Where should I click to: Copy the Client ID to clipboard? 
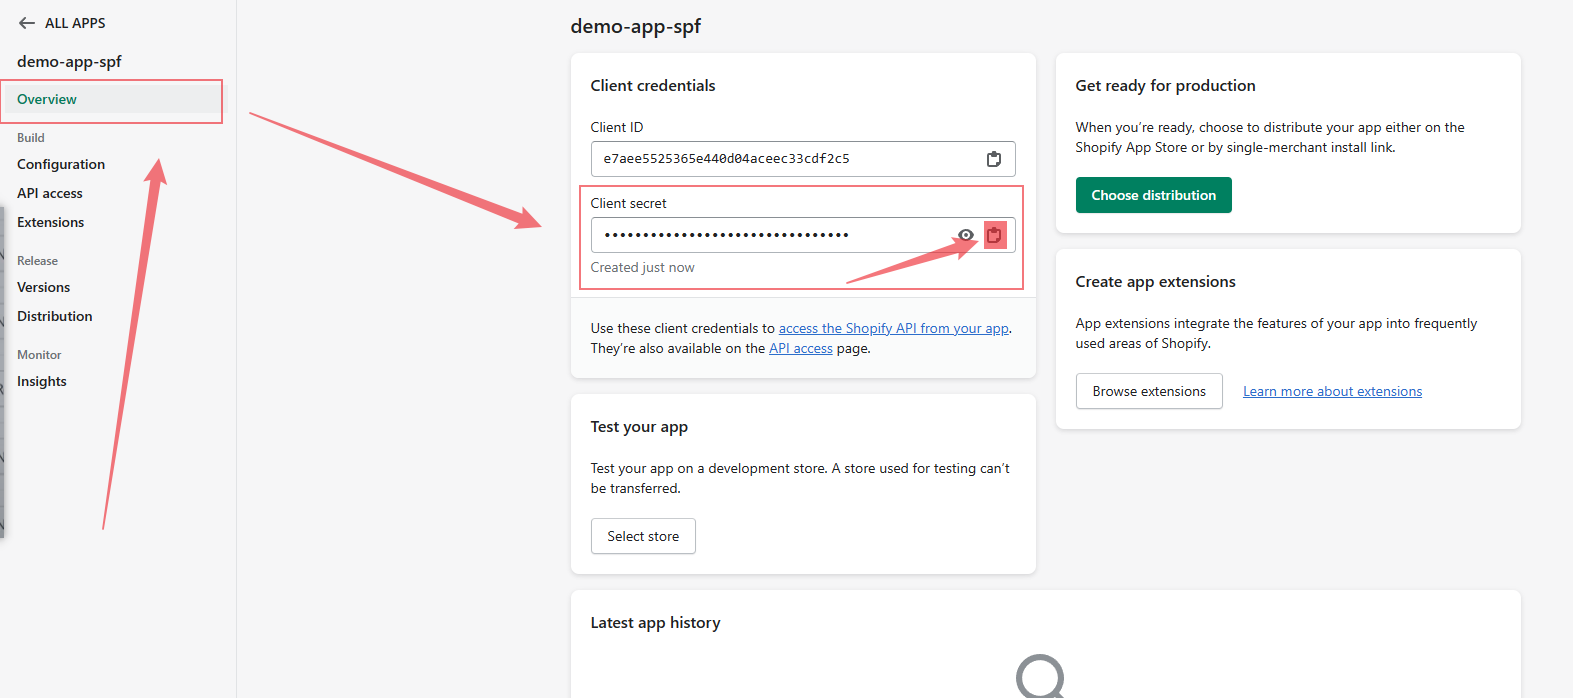[994, 159]
